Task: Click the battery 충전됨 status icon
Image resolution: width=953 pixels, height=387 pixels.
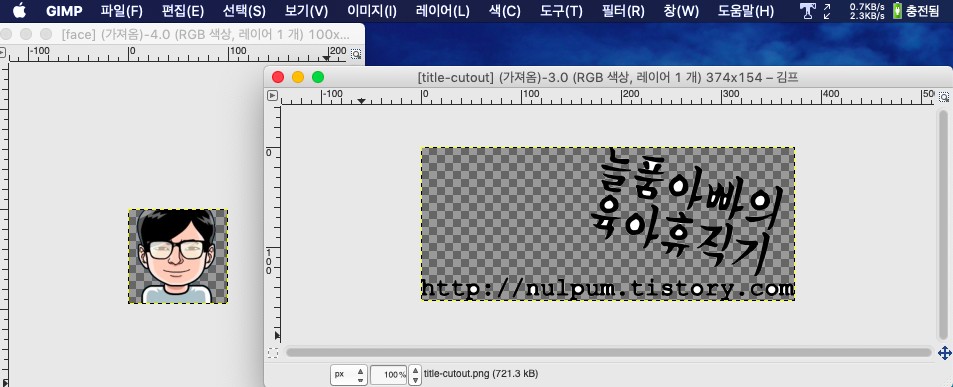Action: coord(917,11)
